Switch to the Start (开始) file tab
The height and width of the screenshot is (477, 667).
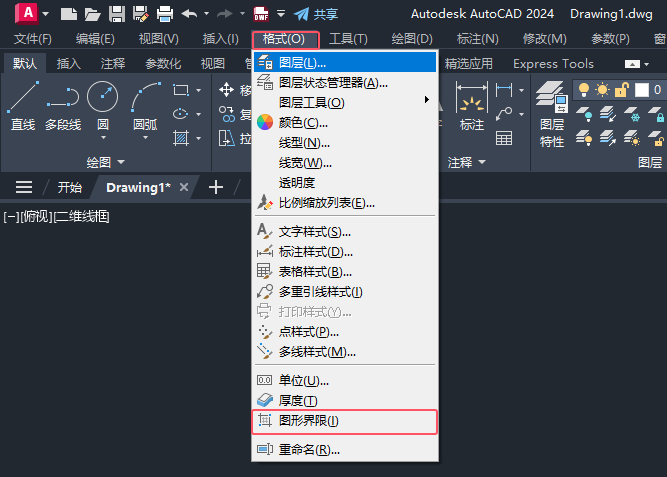pos(70,187)
